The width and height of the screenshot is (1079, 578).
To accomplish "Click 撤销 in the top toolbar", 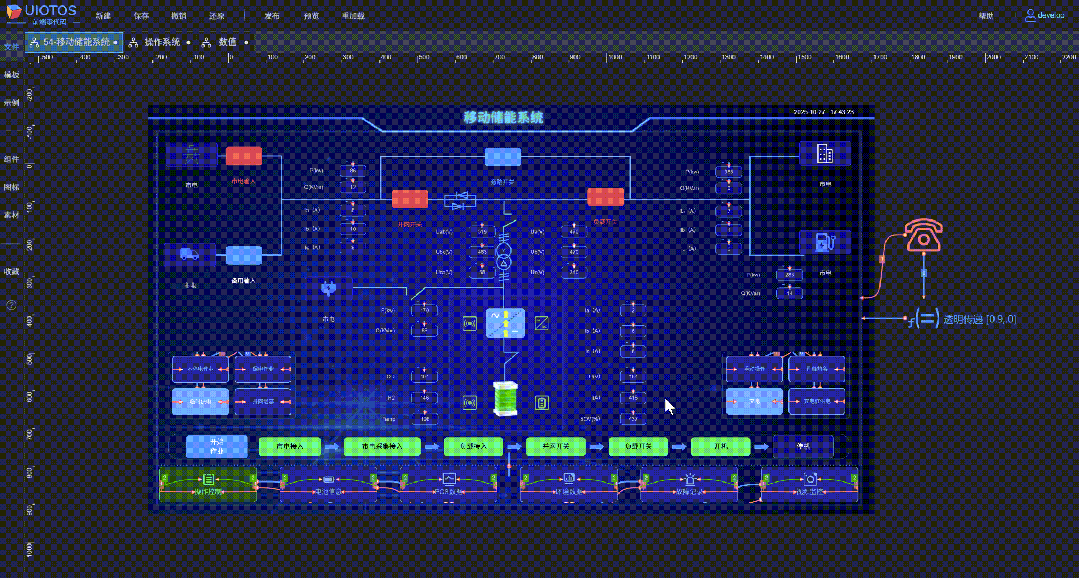I will tap(179, 15).
